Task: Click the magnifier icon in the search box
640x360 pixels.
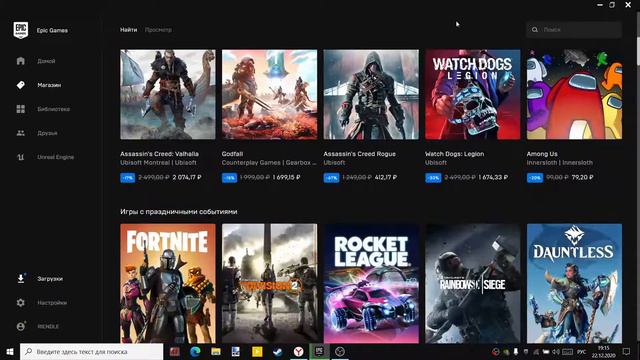Action: pos(535,30)
